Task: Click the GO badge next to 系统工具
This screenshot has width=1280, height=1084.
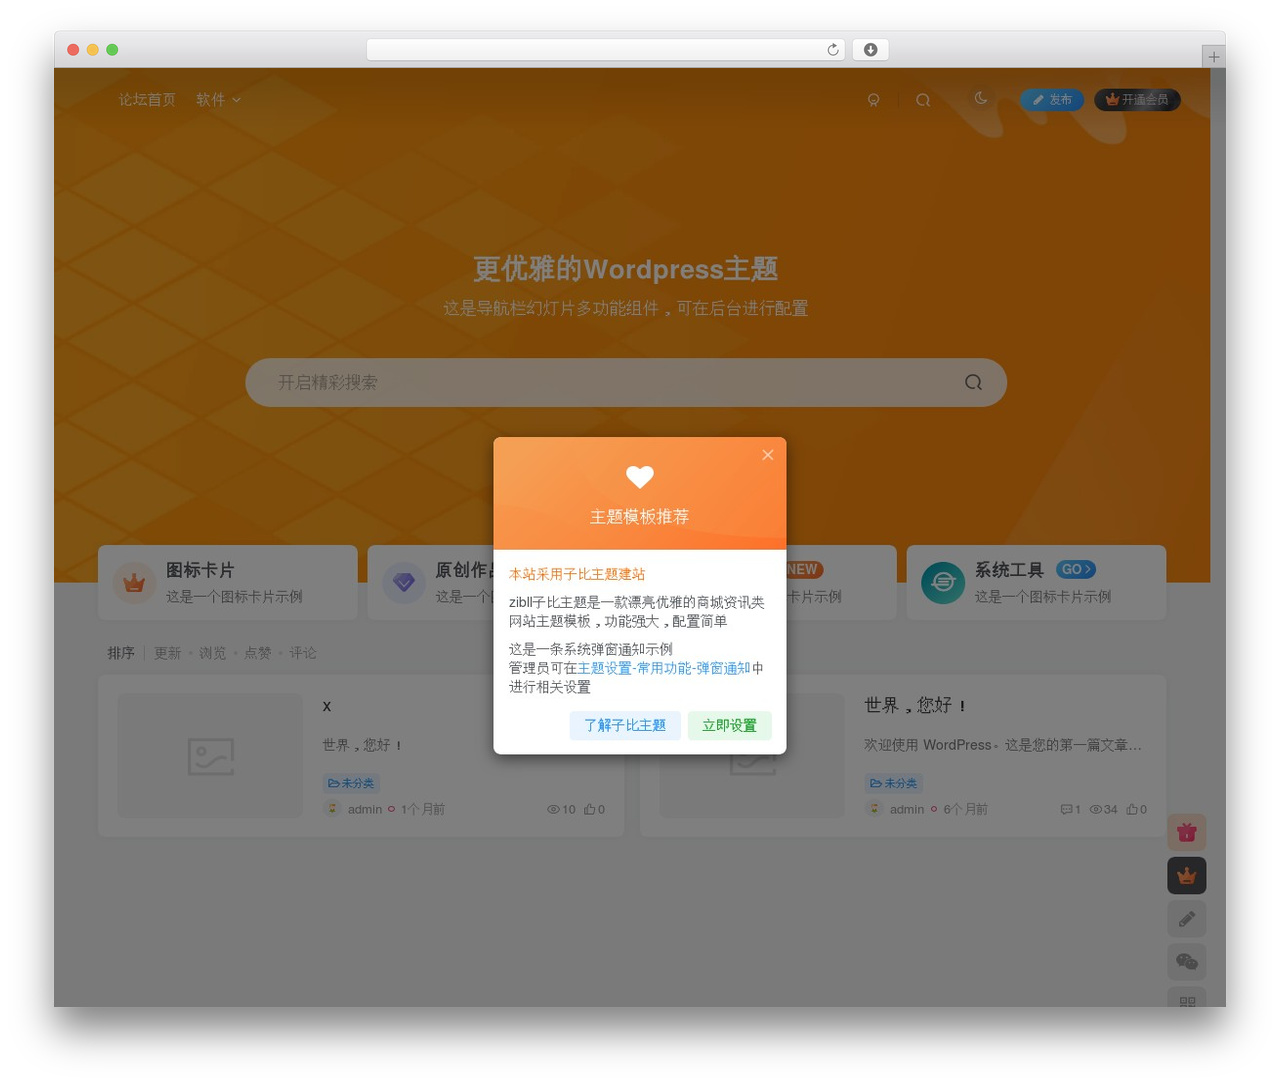Action: 1076,569
